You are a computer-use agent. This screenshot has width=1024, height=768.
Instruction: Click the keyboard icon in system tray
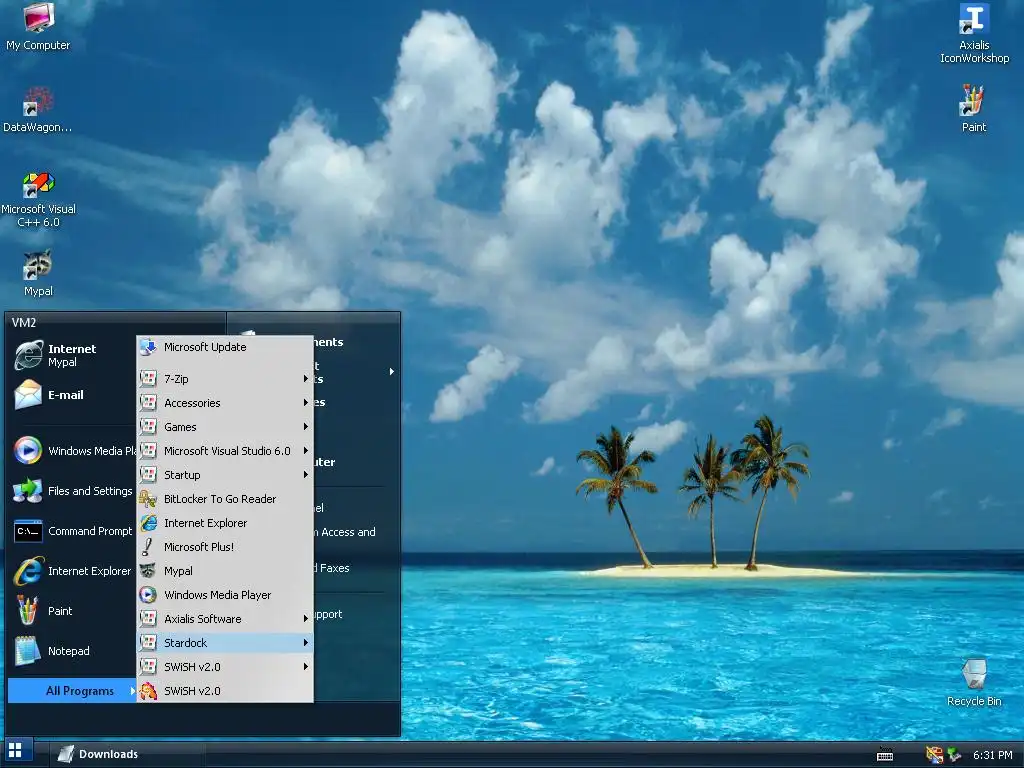pyautogui.click(x=885, y=755)
